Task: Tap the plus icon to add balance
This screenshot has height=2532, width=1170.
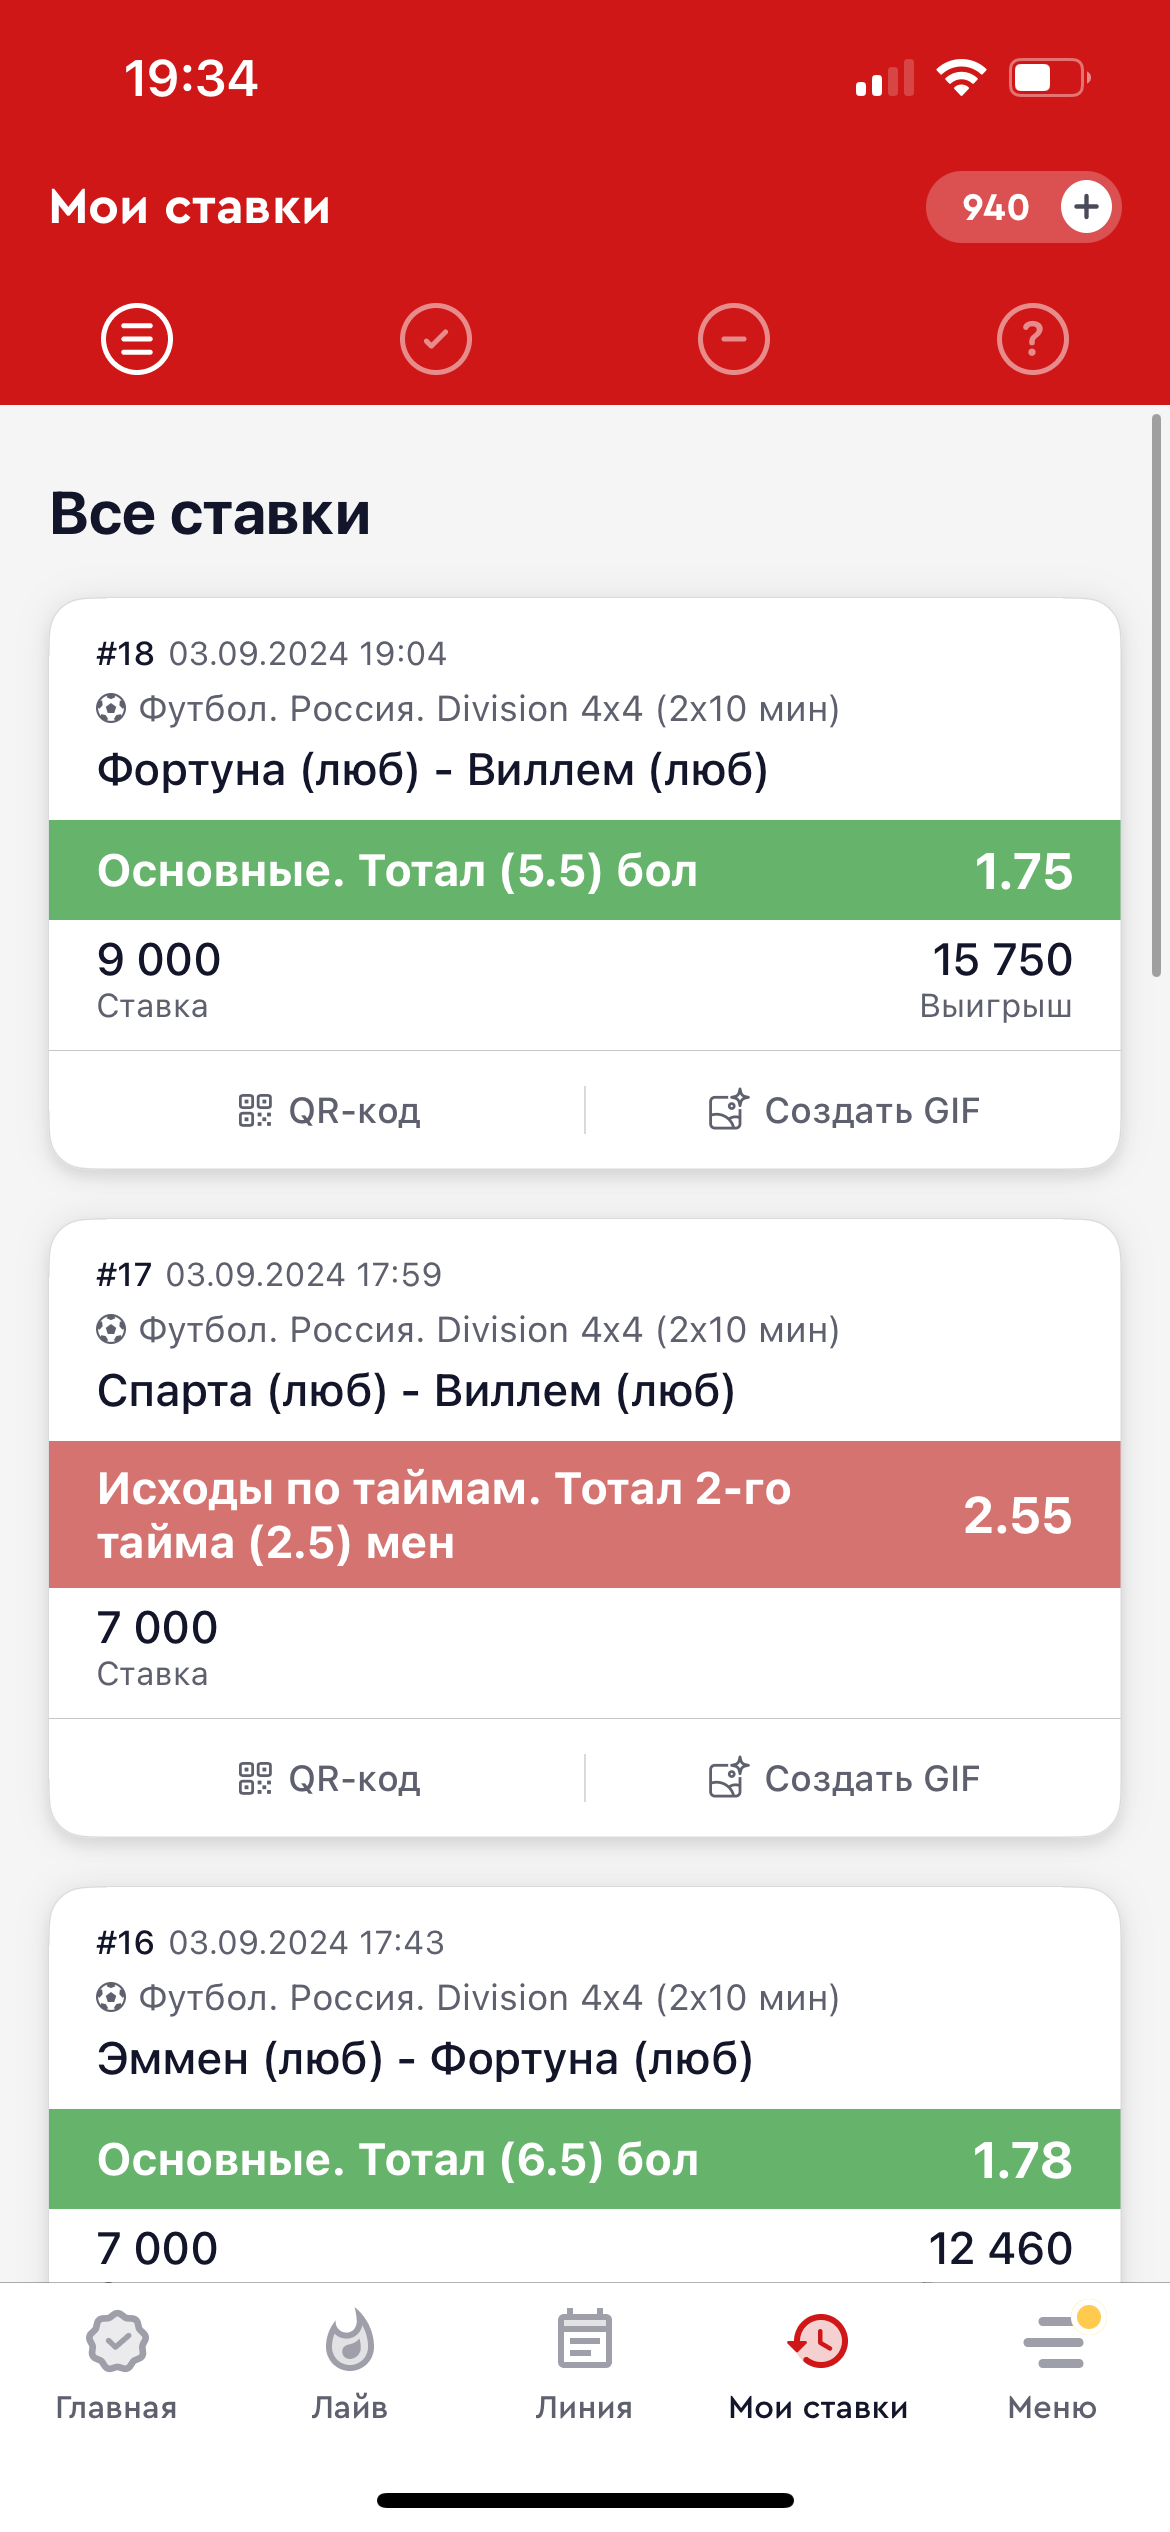Action: pos(1086,207)
